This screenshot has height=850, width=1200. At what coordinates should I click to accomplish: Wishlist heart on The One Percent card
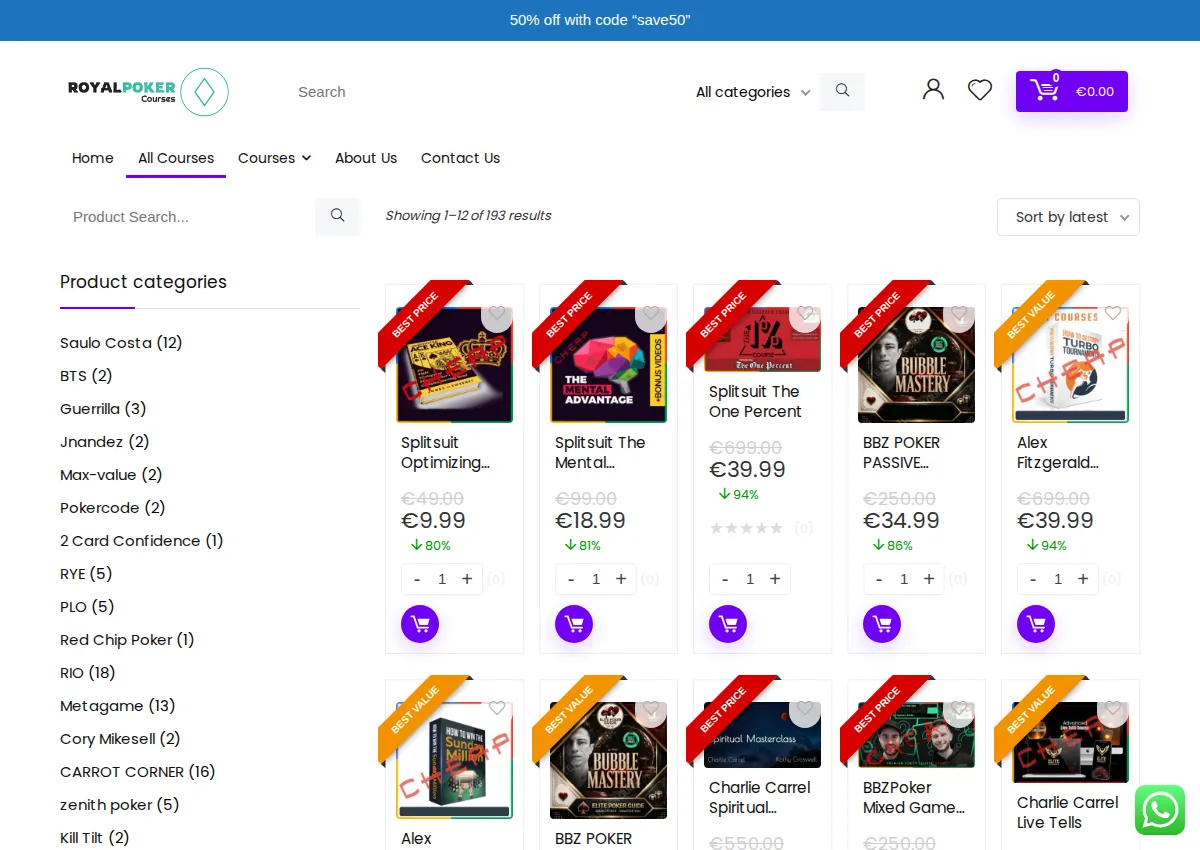pos(805,314)
